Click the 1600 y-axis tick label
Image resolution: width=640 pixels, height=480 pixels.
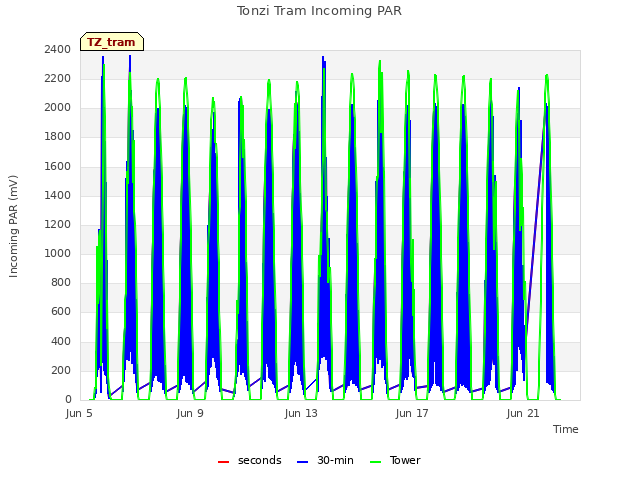tap(58, 166)
